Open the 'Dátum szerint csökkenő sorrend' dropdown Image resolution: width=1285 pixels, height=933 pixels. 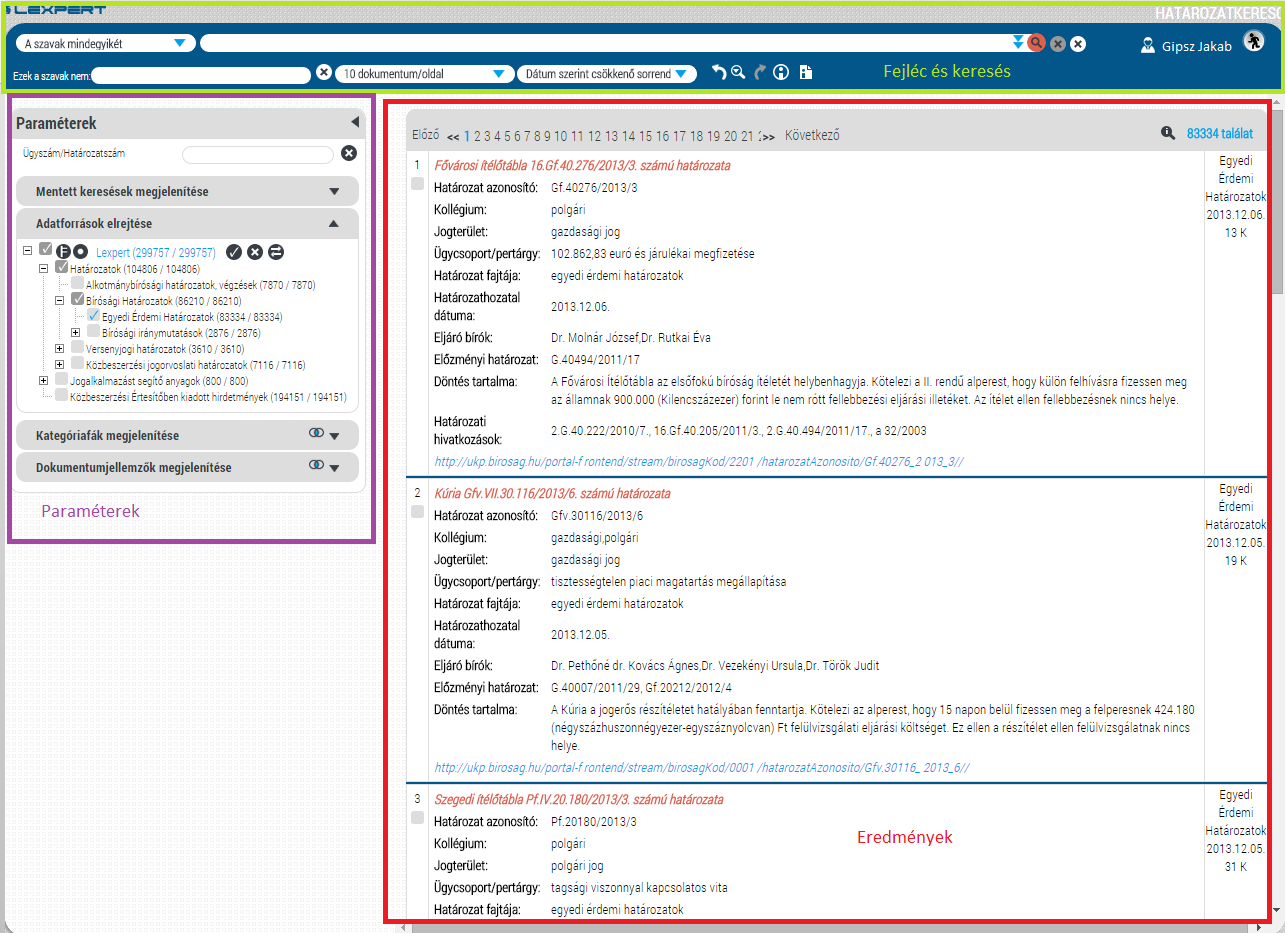[x=607, y=74]
